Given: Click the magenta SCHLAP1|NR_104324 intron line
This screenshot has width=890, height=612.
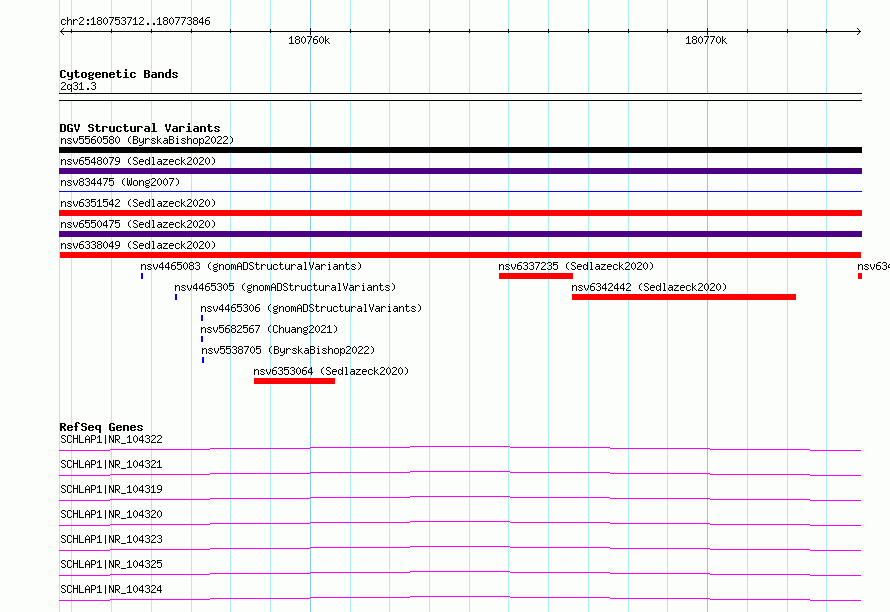Looking at the screenshot, I should coord(460,598).
